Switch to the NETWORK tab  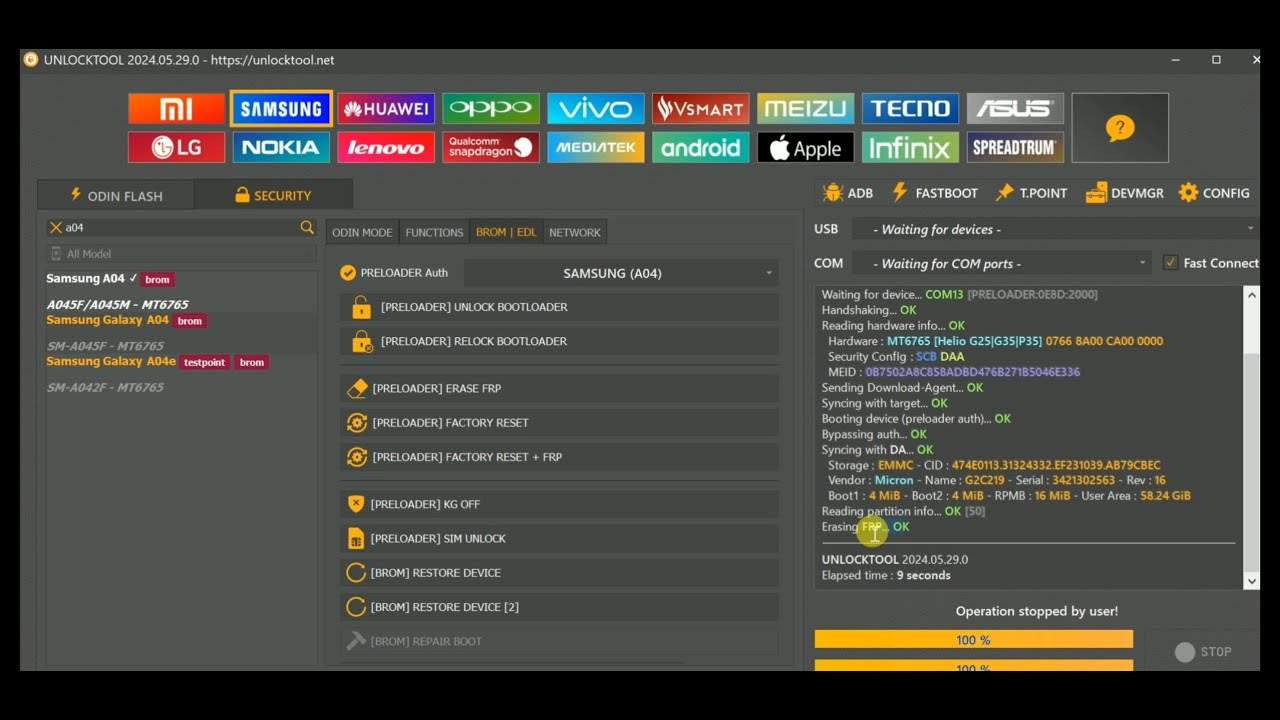[x=575, y=232]
